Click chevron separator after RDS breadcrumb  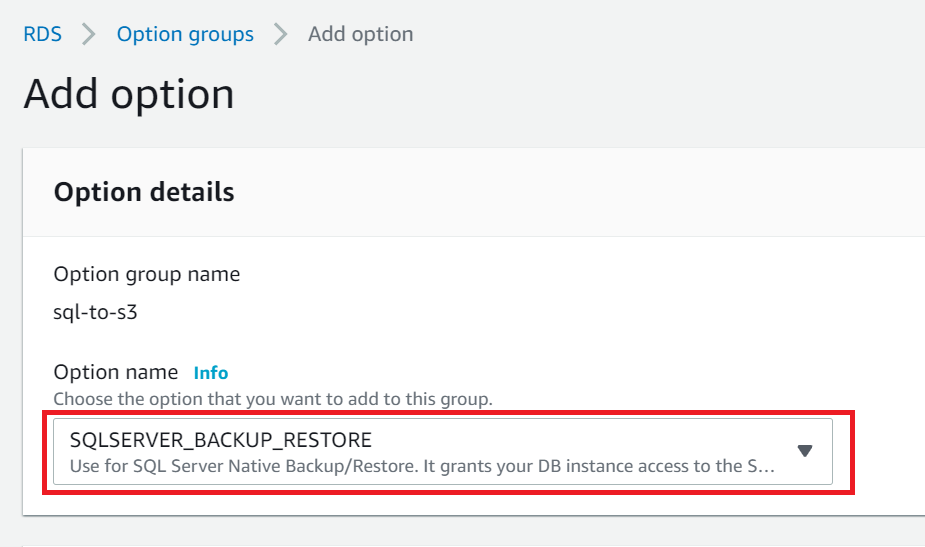tap(89, 34)
